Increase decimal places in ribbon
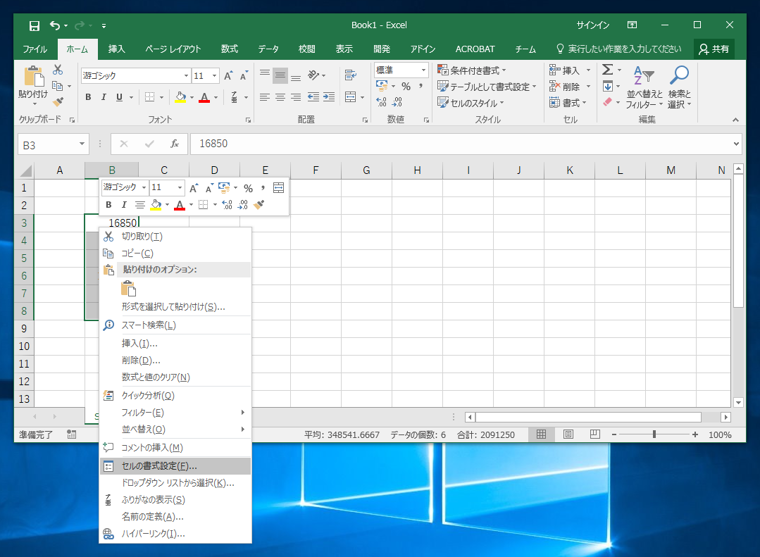This screenshot has width=760, height=557. click(381, 102)
